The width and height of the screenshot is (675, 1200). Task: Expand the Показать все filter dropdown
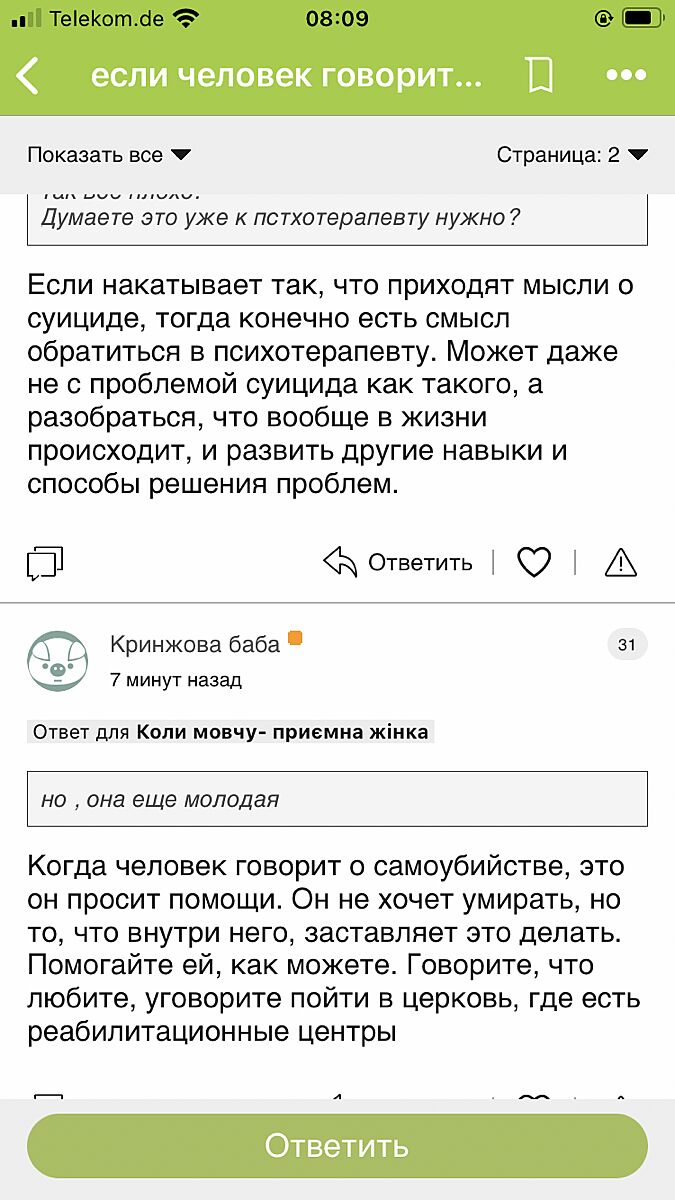click(108, 155)
